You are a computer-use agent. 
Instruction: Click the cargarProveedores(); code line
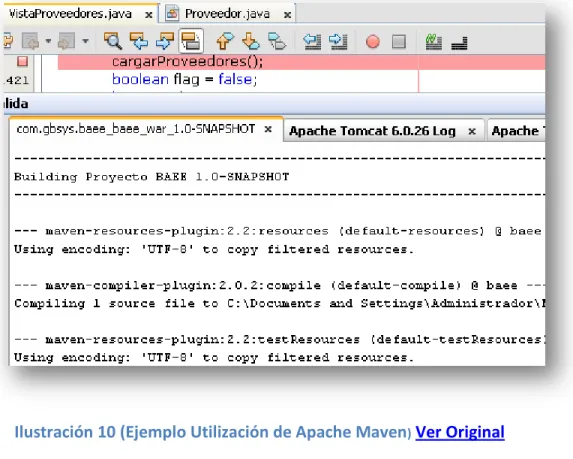coord(187,61)
